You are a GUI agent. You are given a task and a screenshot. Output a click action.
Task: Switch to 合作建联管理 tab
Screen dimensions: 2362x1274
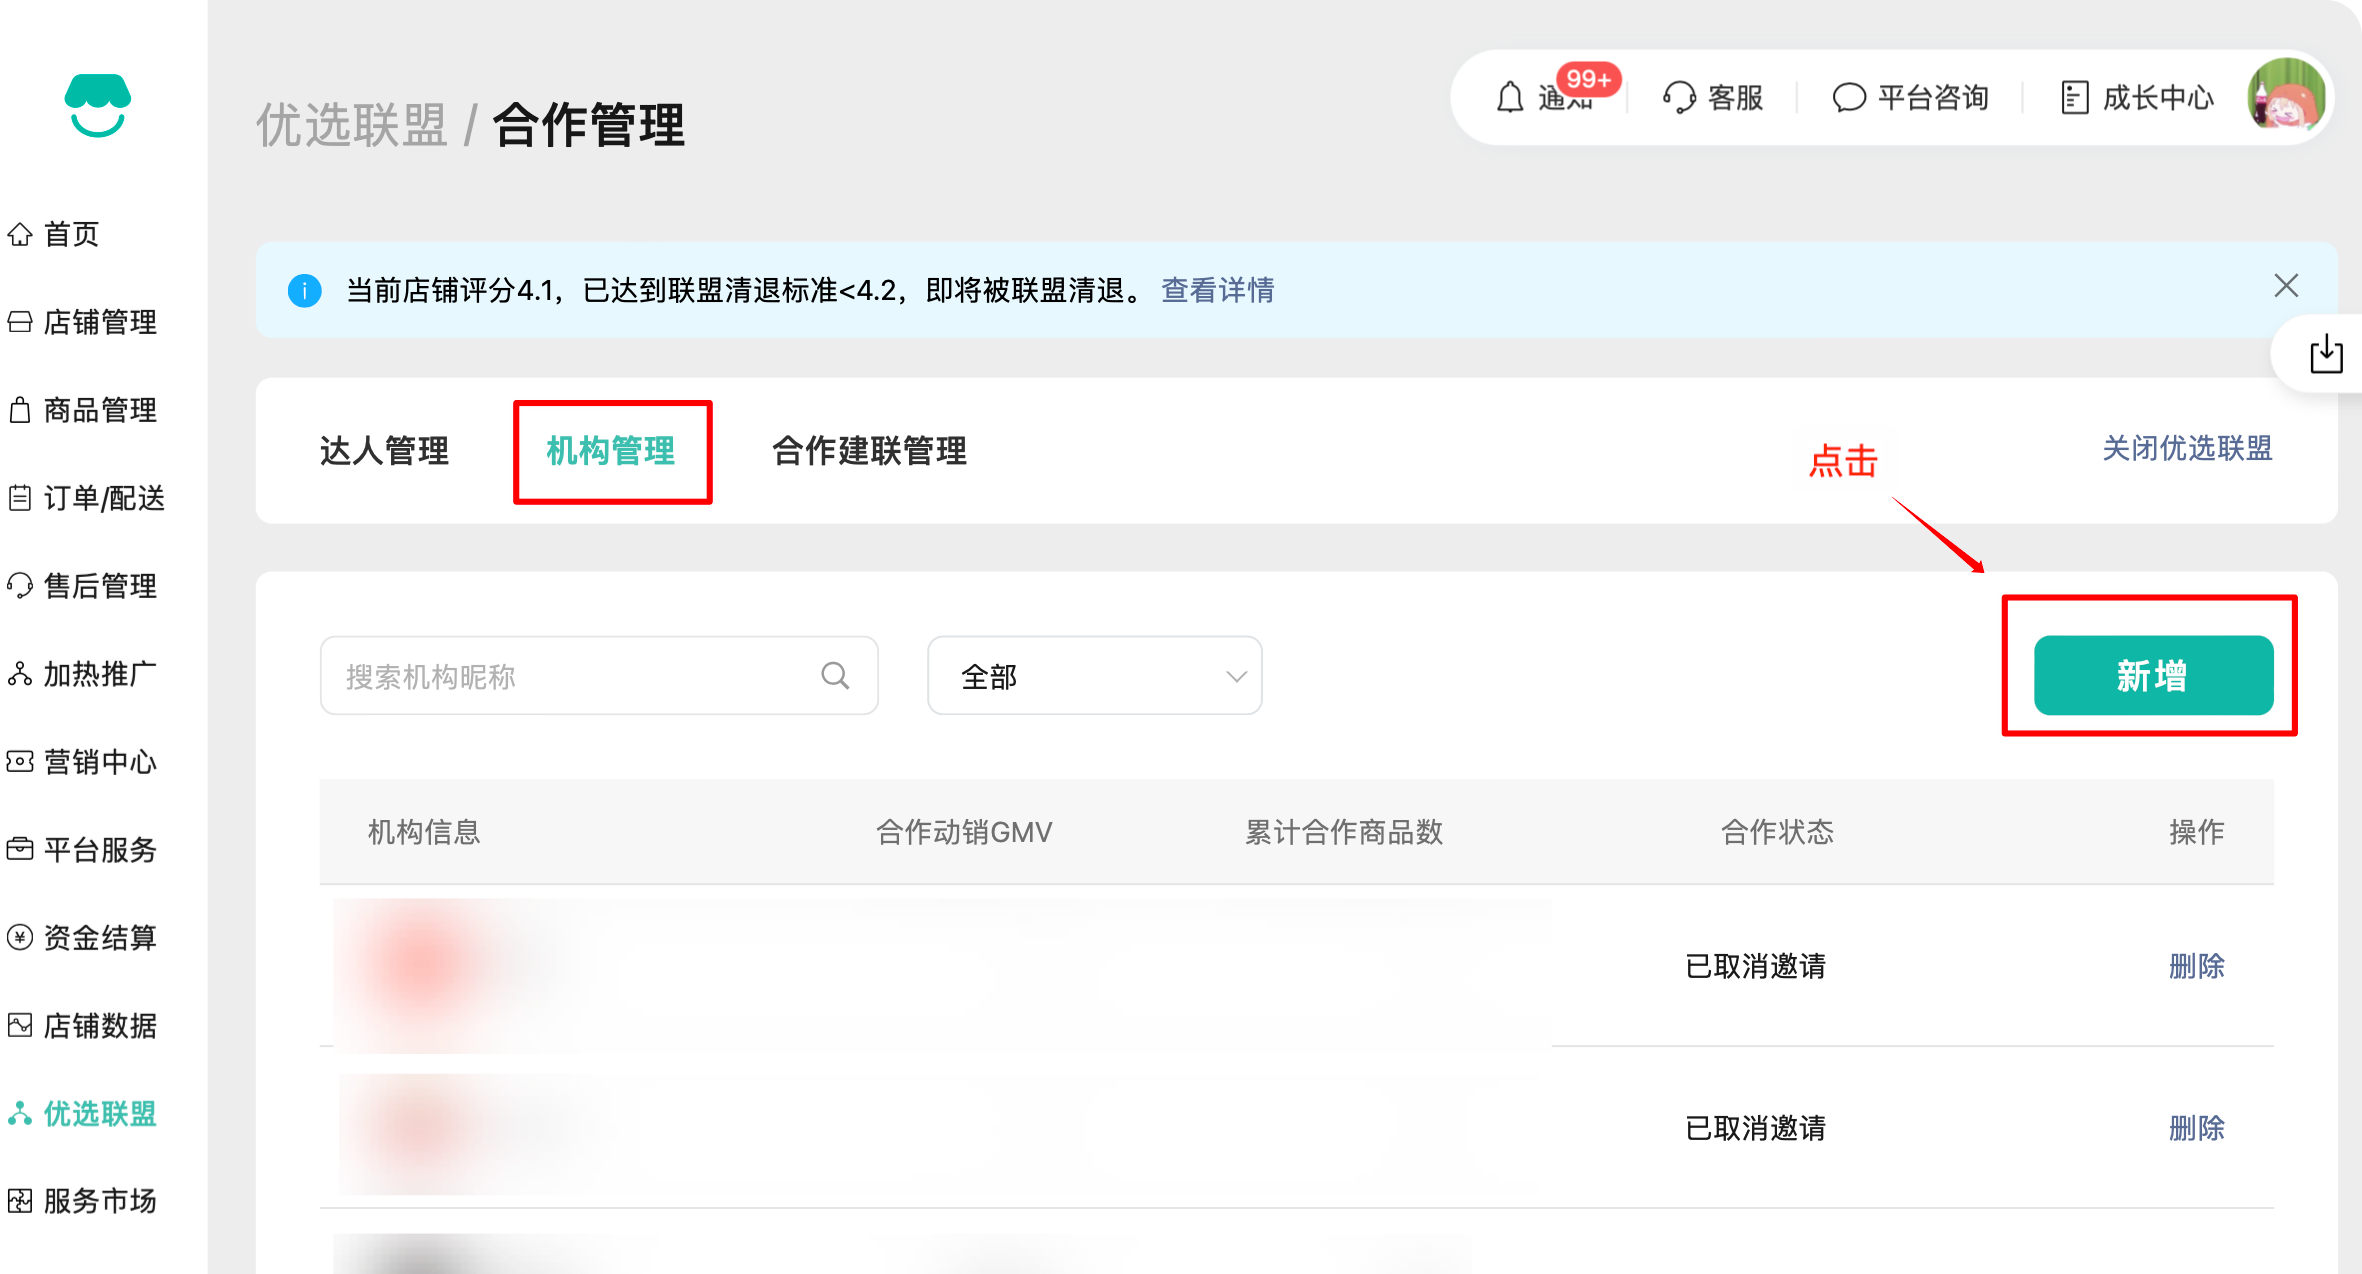point(869,451)
